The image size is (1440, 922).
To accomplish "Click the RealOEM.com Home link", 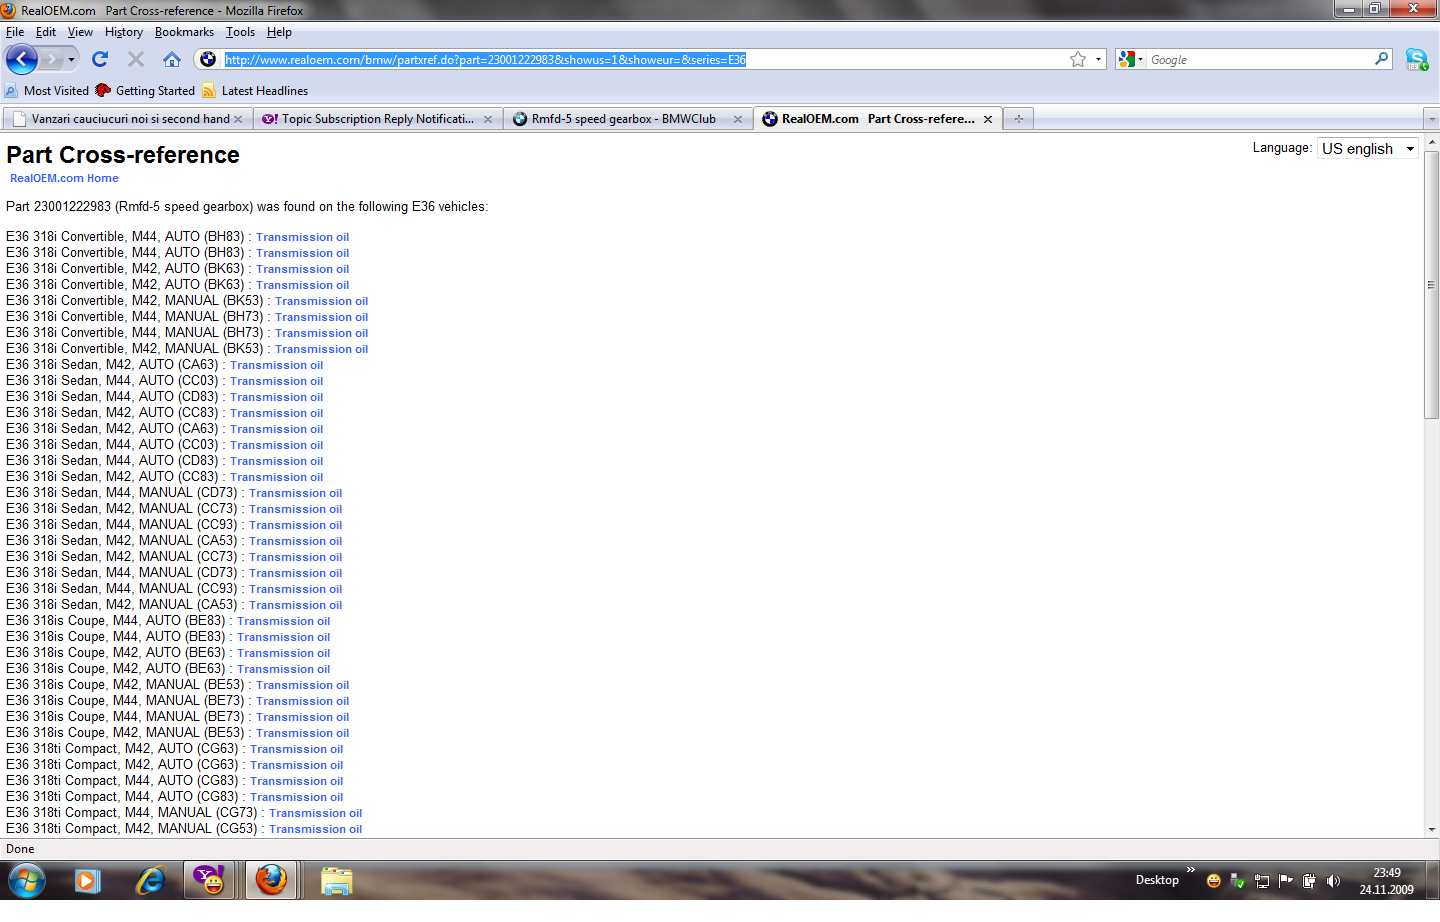I will 64,178.
